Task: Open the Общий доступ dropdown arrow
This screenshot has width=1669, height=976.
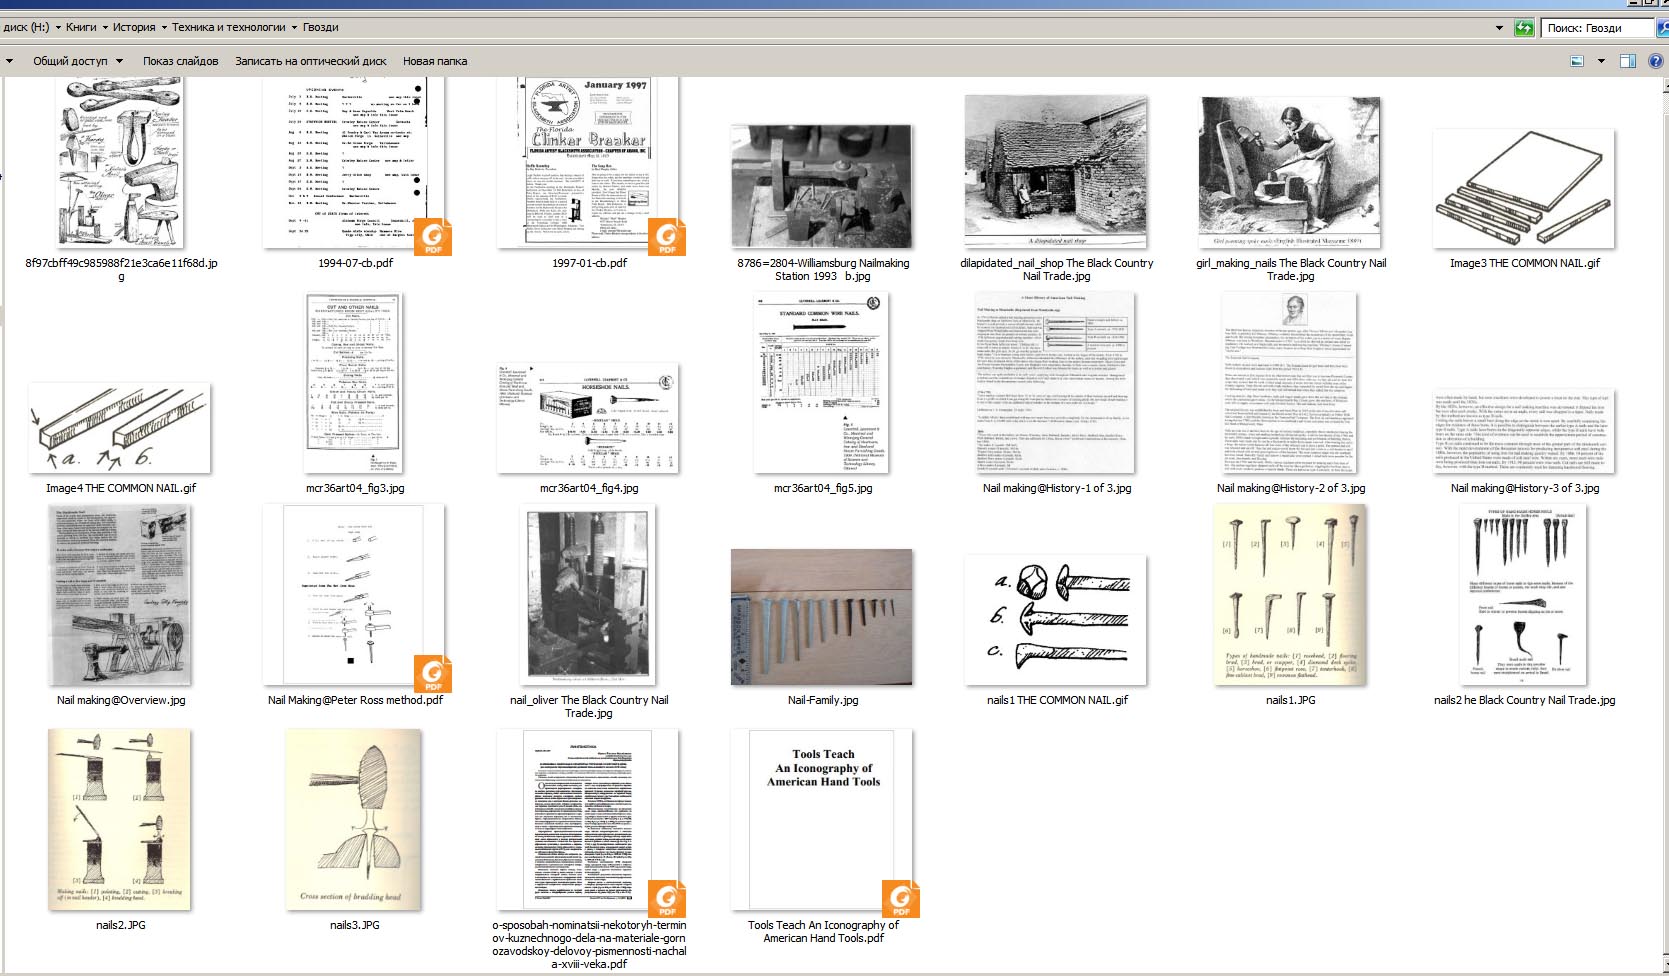Action: [x=119, y=61]
